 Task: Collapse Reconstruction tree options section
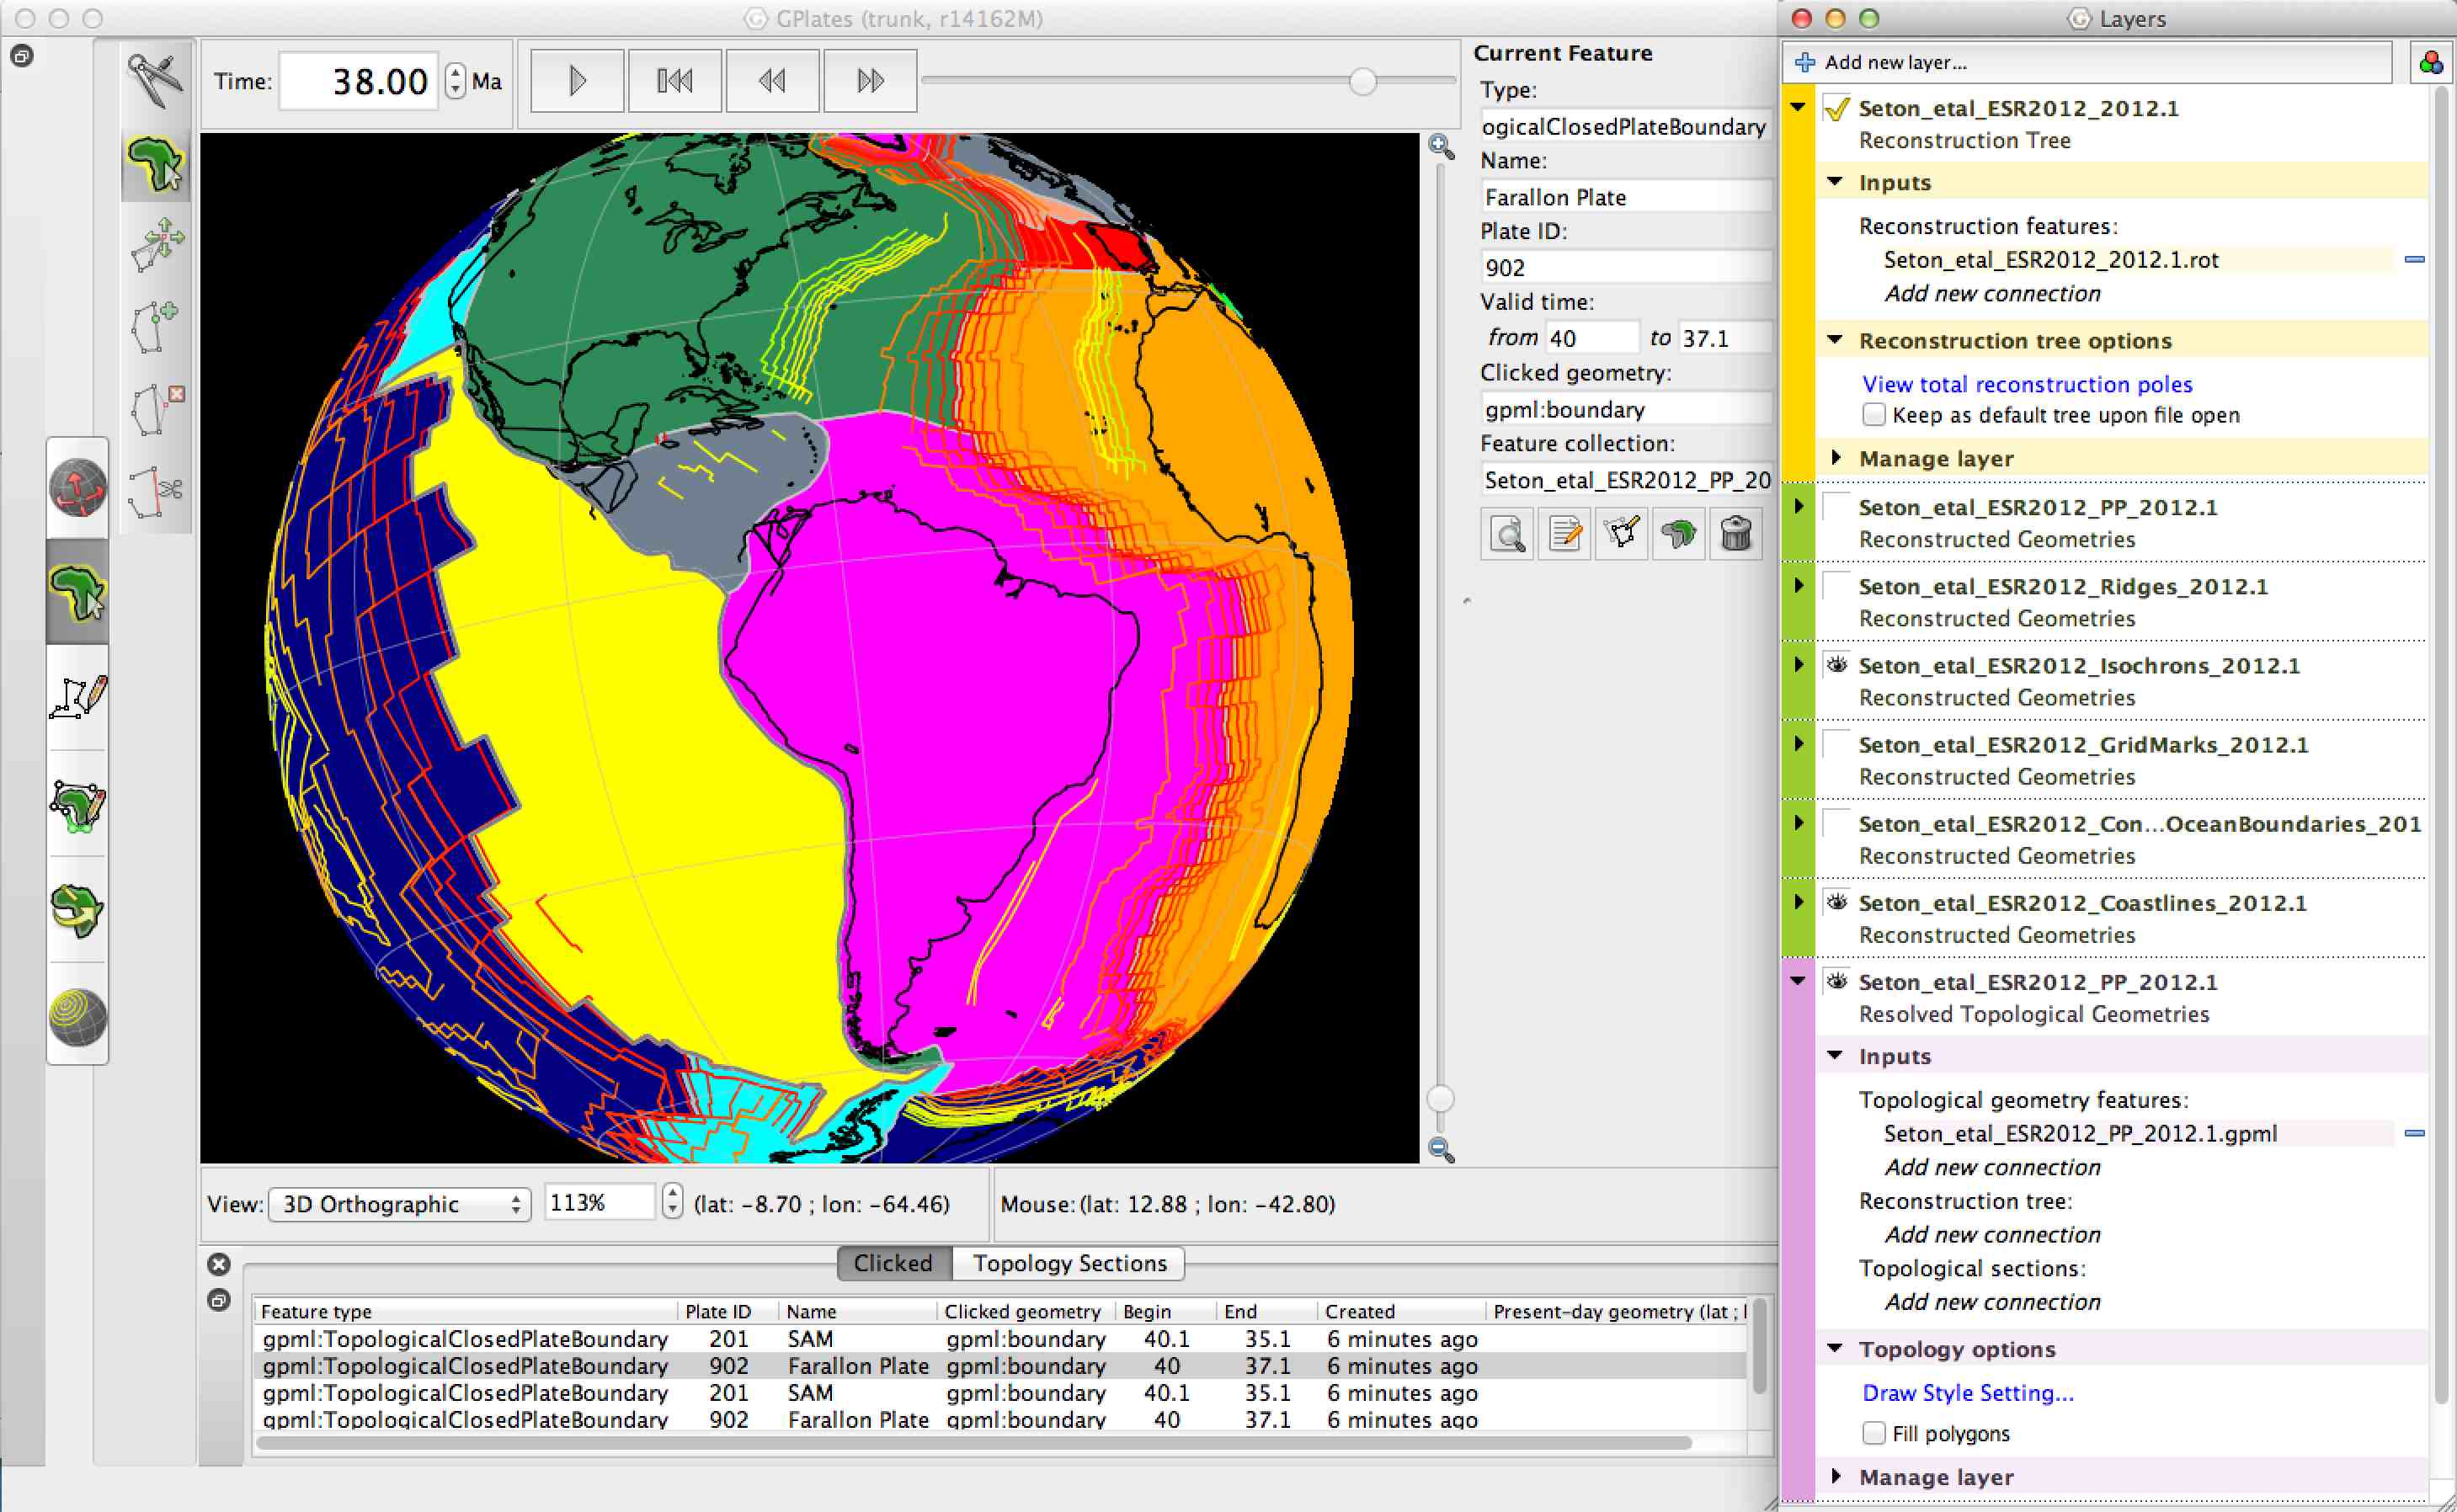click(1835, 340)
